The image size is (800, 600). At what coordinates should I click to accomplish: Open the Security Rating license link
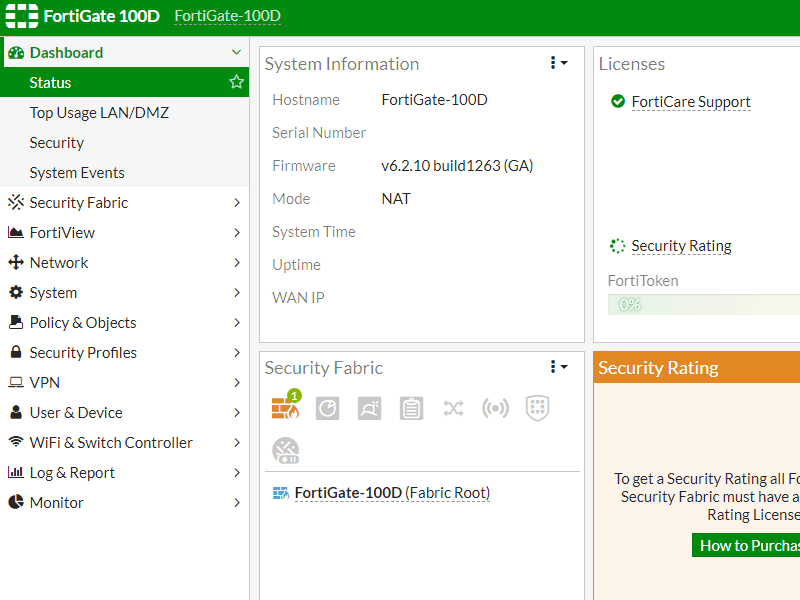pyautogui.click(x=681, y=246)
